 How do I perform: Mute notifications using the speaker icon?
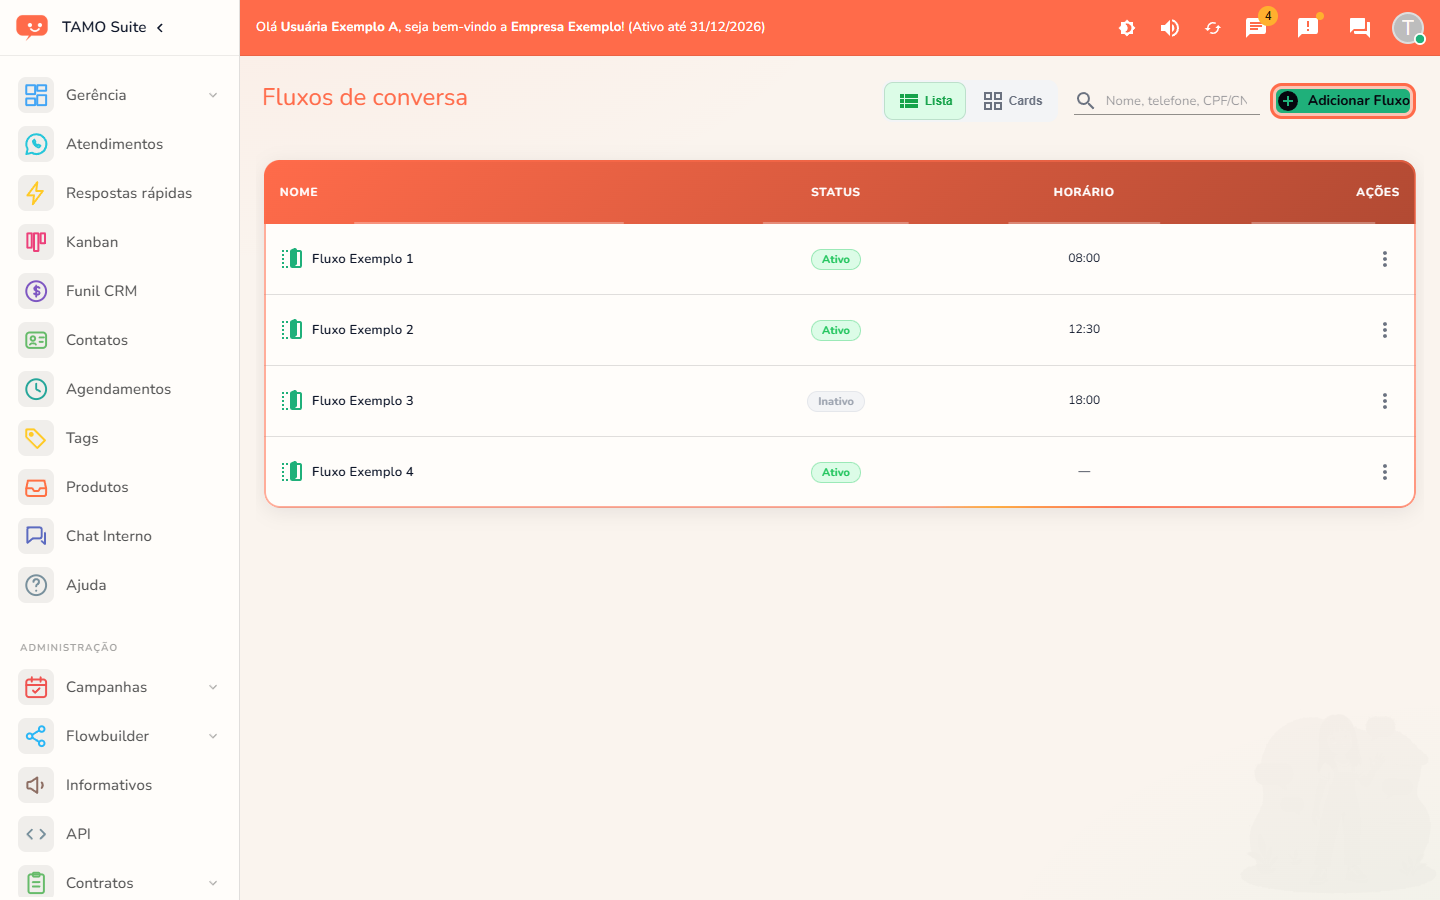pos(1170,28)
